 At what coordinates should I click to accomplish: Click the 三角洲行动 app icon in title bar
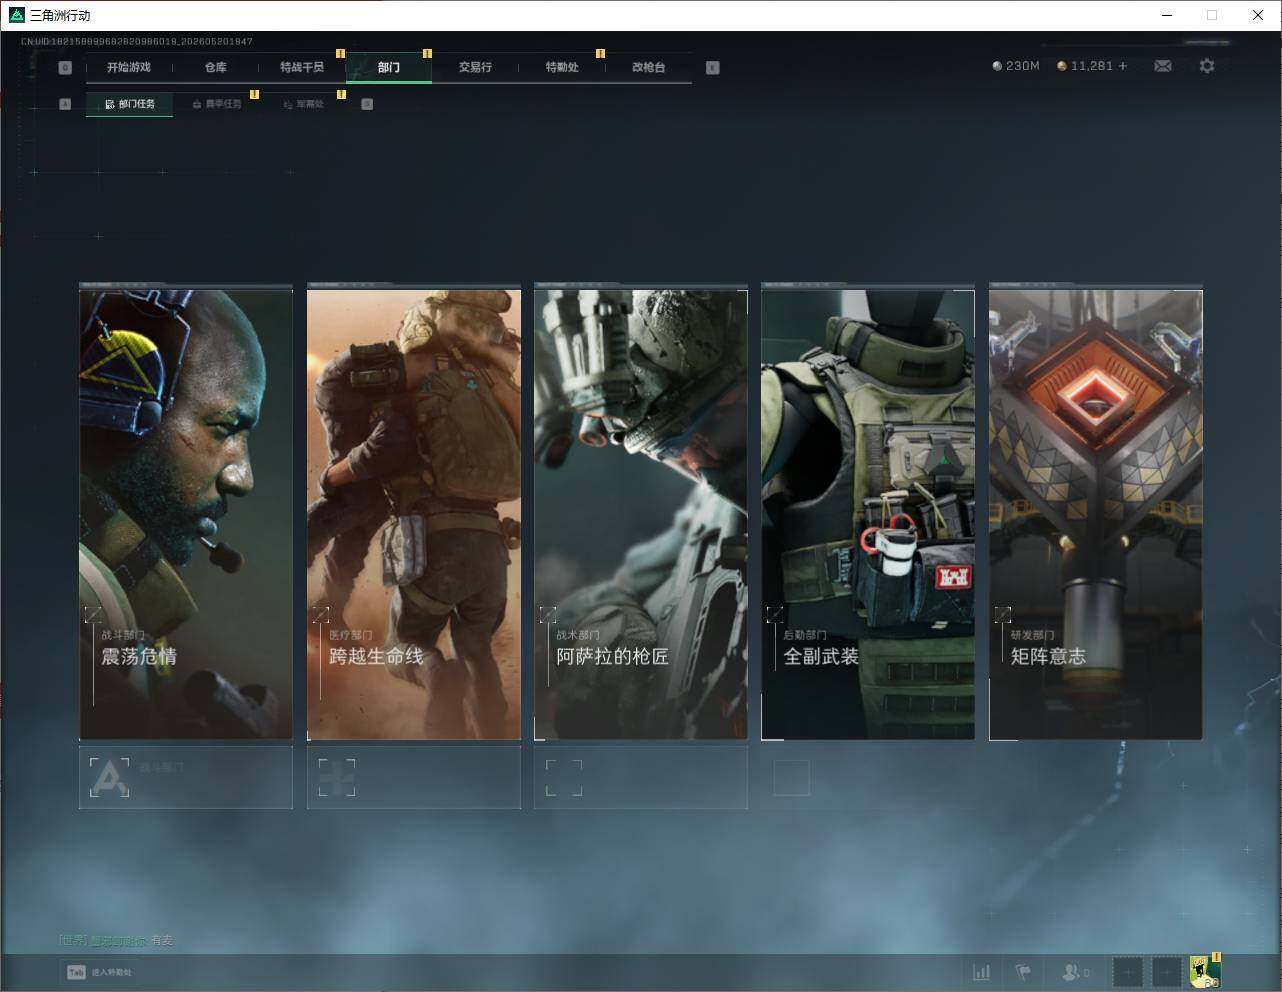coord(16,15)
